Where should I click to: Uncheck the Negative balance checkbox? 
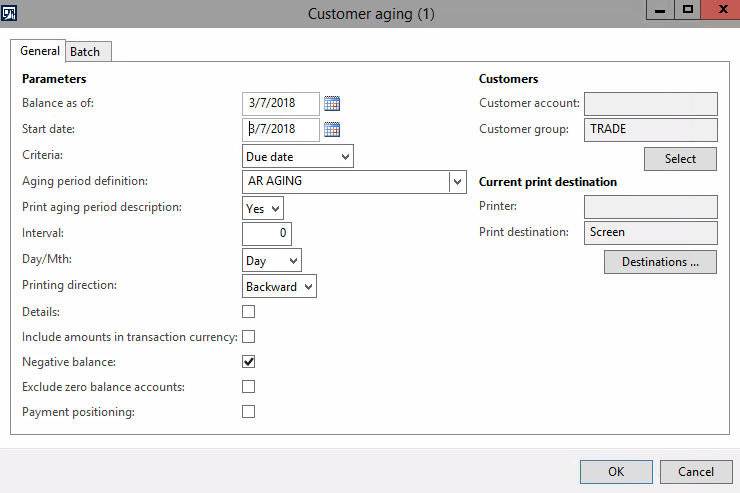tap(248, 362)
